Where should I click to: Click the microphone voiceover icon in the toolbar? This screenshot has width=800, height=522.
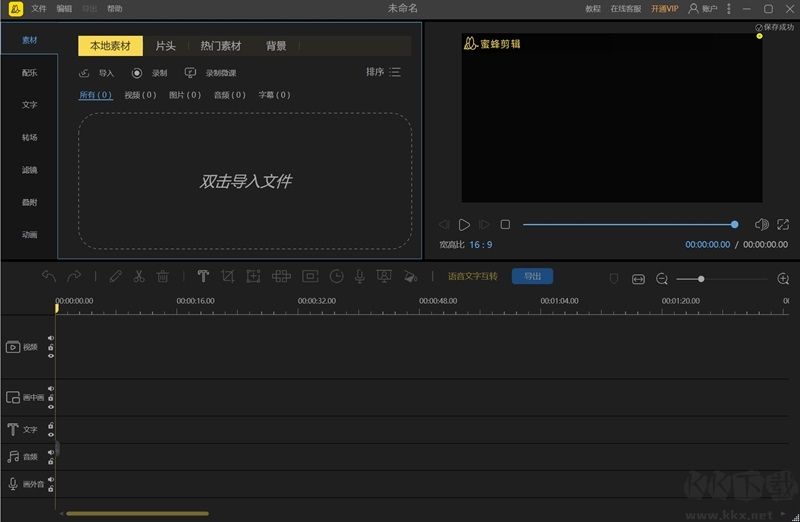click(x=359, y=277)
